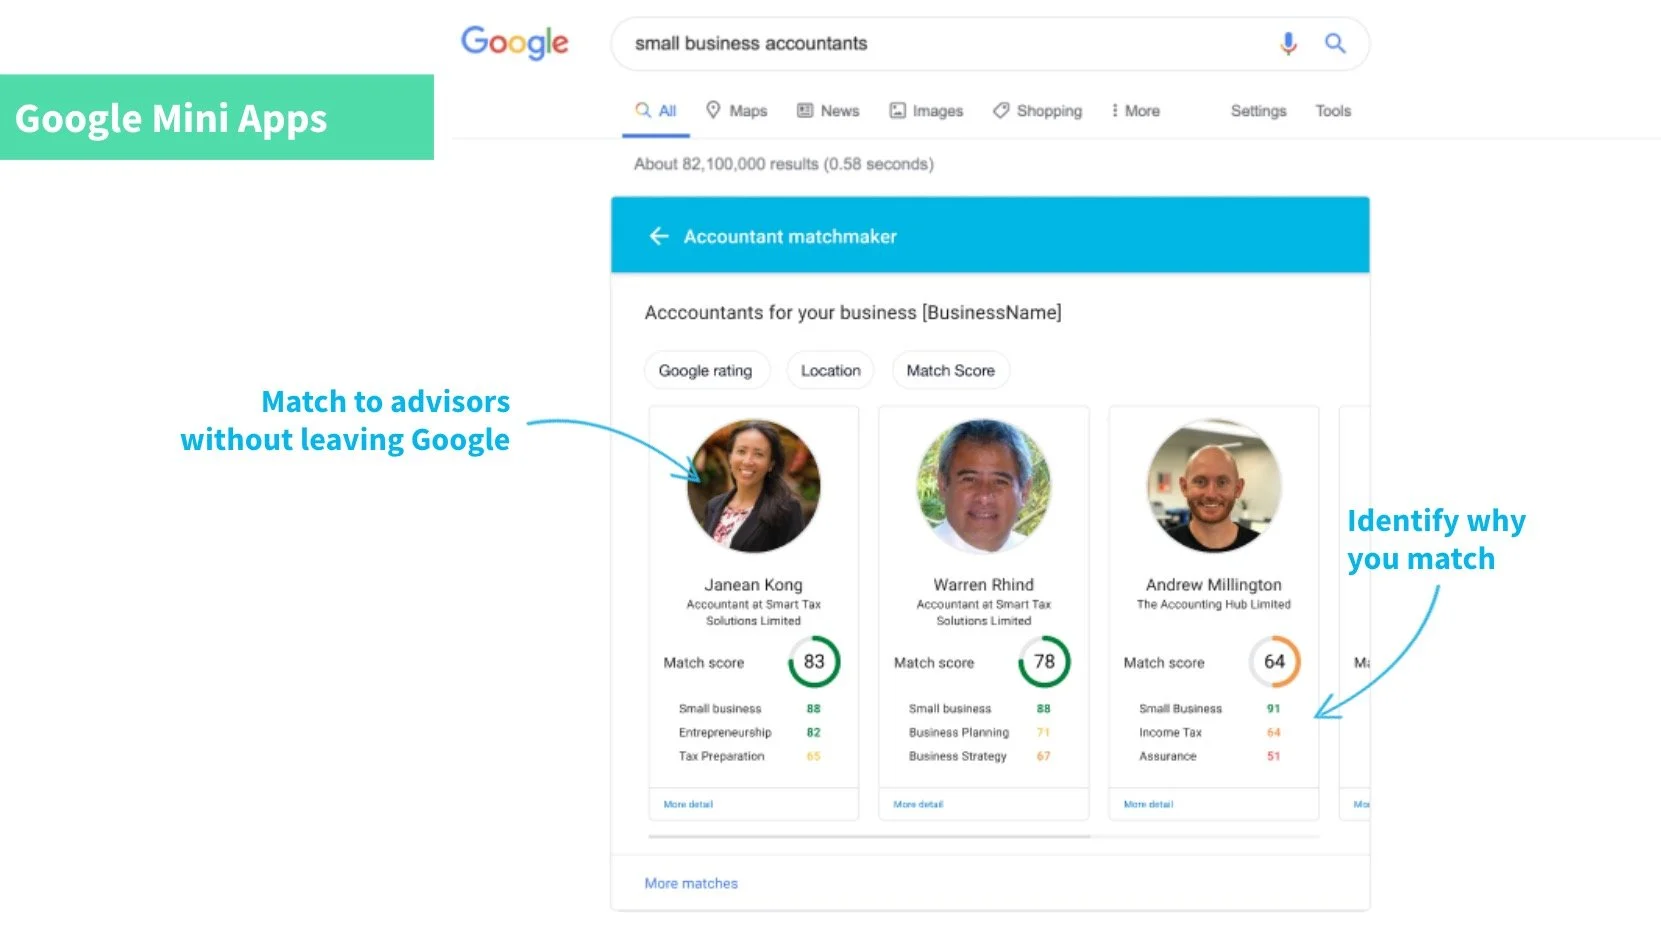This screenshot has width=1661, height=926.
Task: Click the search box with 'small business accountants'
Action: (x=990, y=43)
